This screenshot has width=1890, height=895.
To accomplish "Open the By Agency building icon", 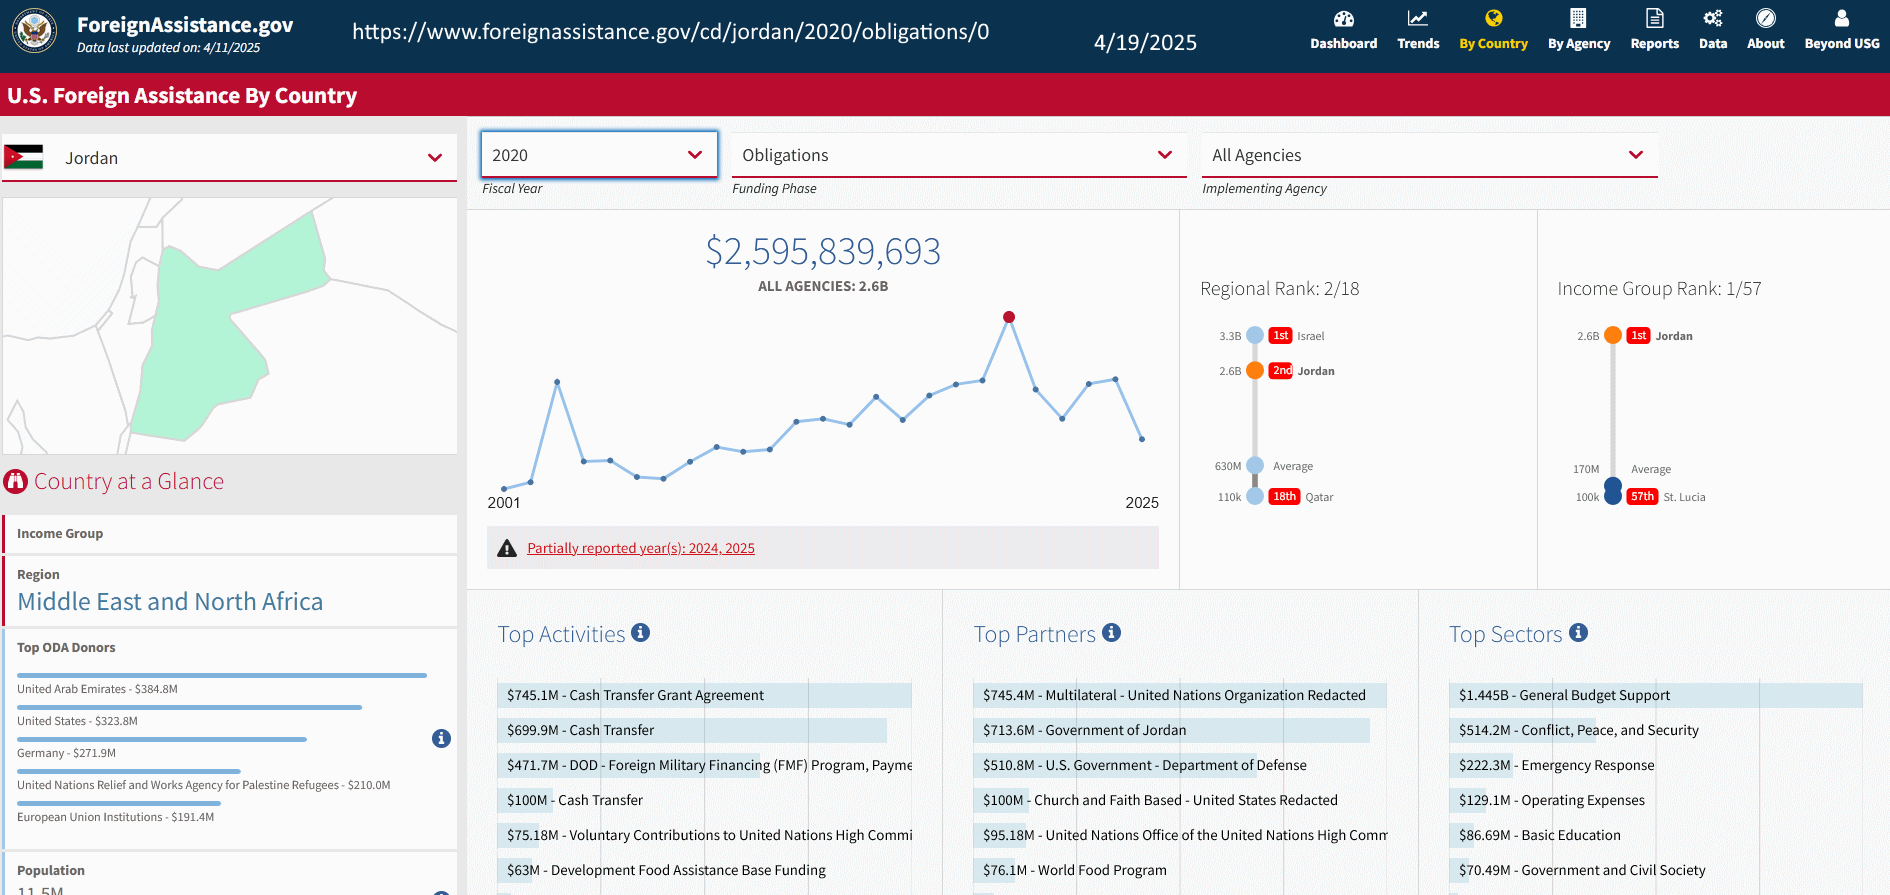I will point(1578,18).
